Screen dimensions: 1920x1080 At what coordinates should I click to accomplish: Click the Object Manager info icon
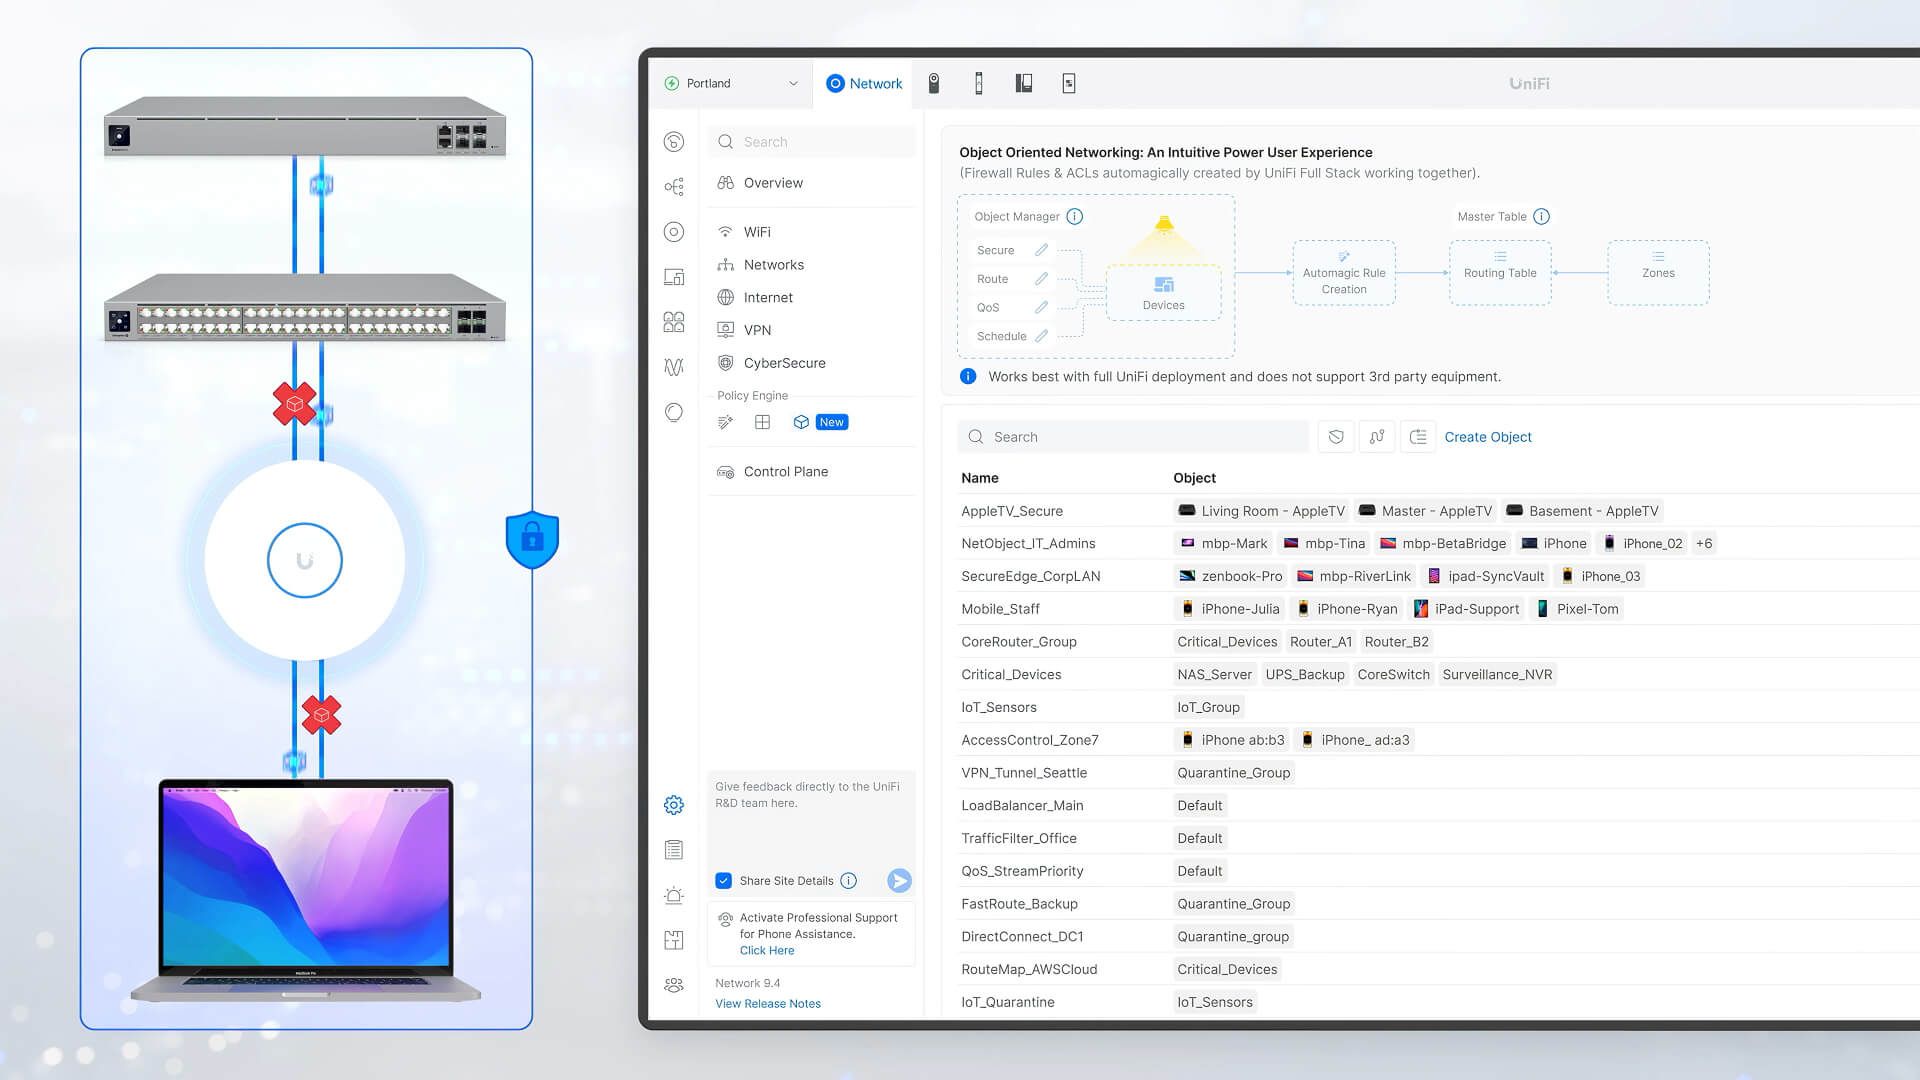(x=1074, y=216)
